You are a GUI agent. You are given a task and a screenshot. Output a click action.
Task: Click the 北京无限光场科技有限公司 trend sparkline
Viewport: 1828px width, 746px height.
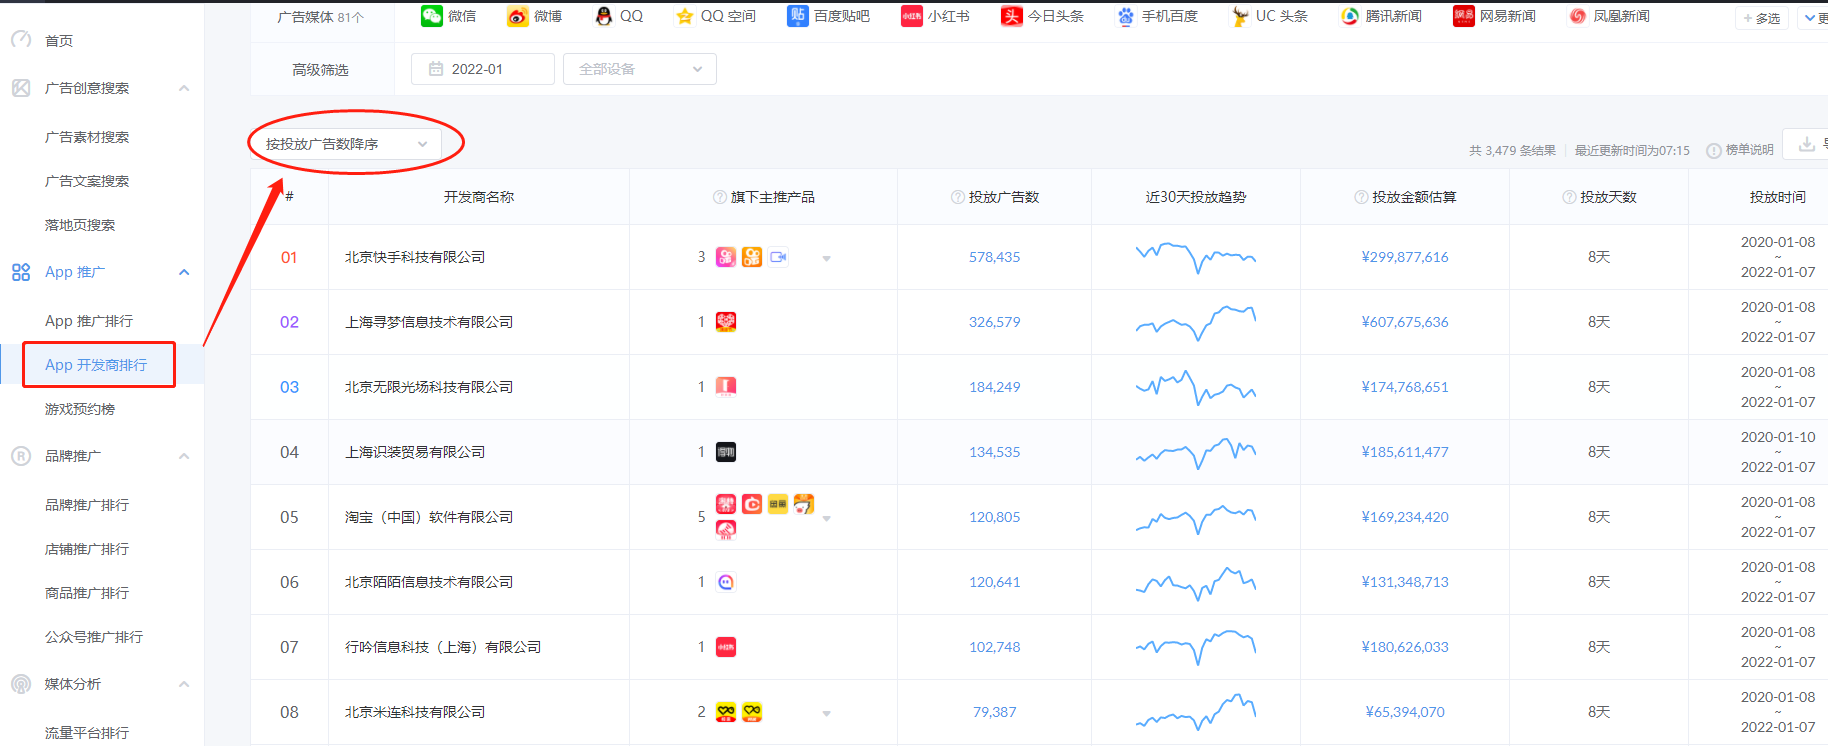click(1196, 387)
